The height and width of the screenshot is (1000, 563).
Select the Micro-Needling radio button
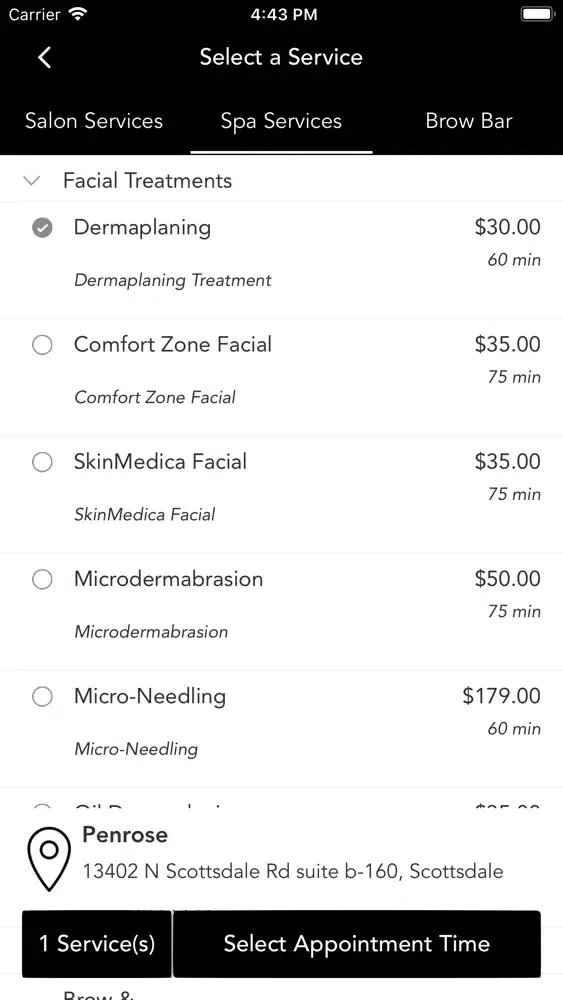coord(42,697)
